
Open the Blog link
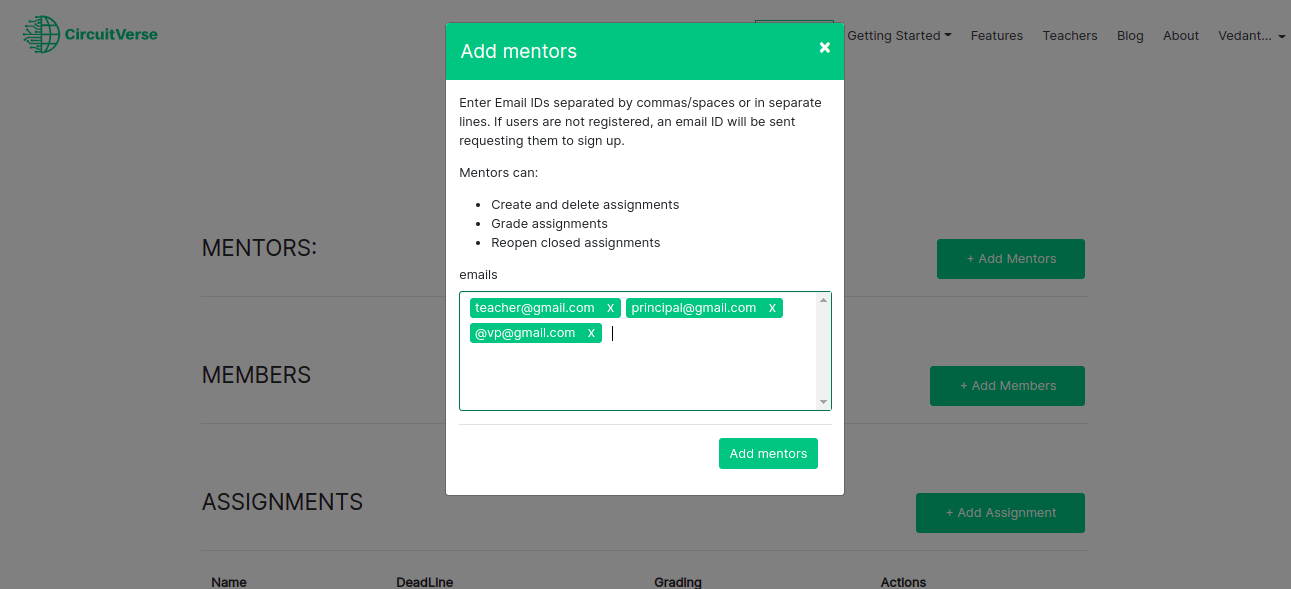pos(1130,36)
